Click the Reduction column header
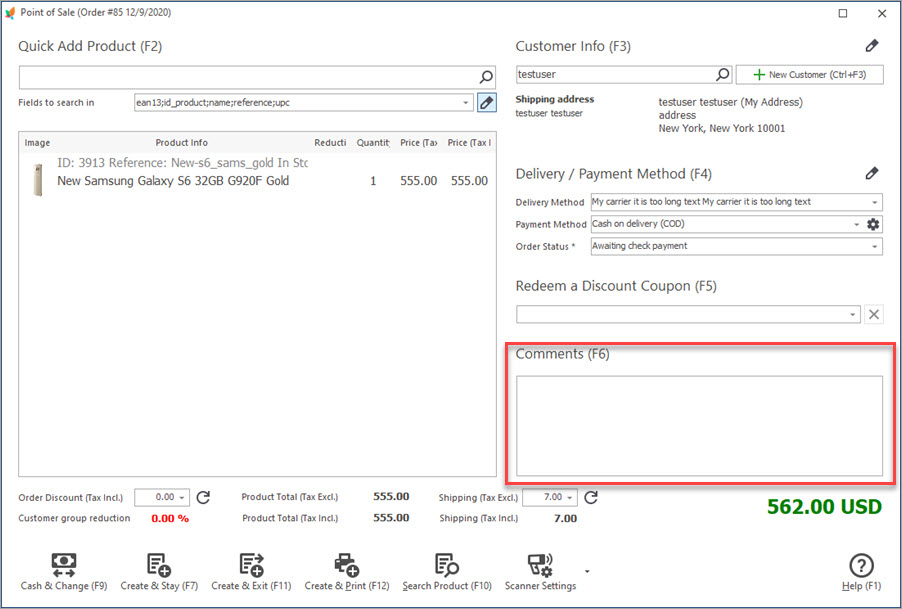This screenshot has height=609, width=902. [330, 143]
